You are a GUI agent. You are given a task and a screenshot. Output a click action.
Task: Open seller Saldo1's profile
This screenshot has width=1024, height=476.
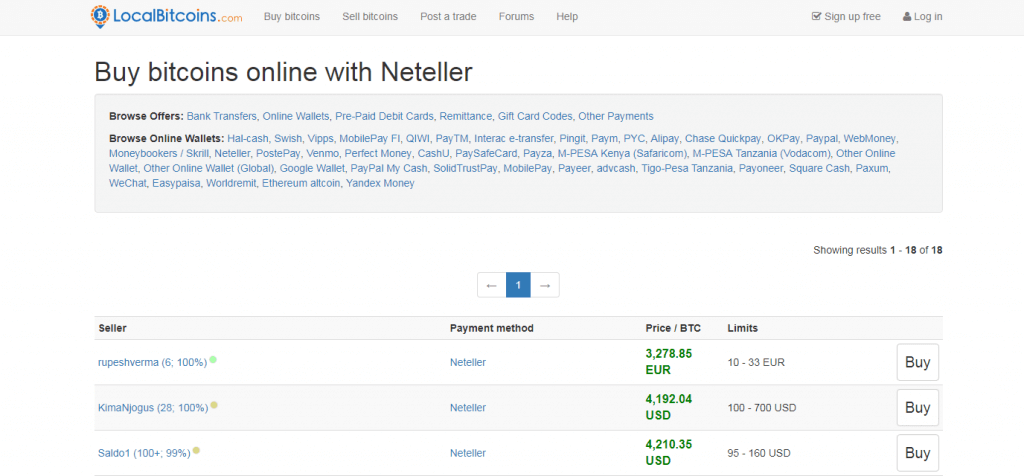144,452
